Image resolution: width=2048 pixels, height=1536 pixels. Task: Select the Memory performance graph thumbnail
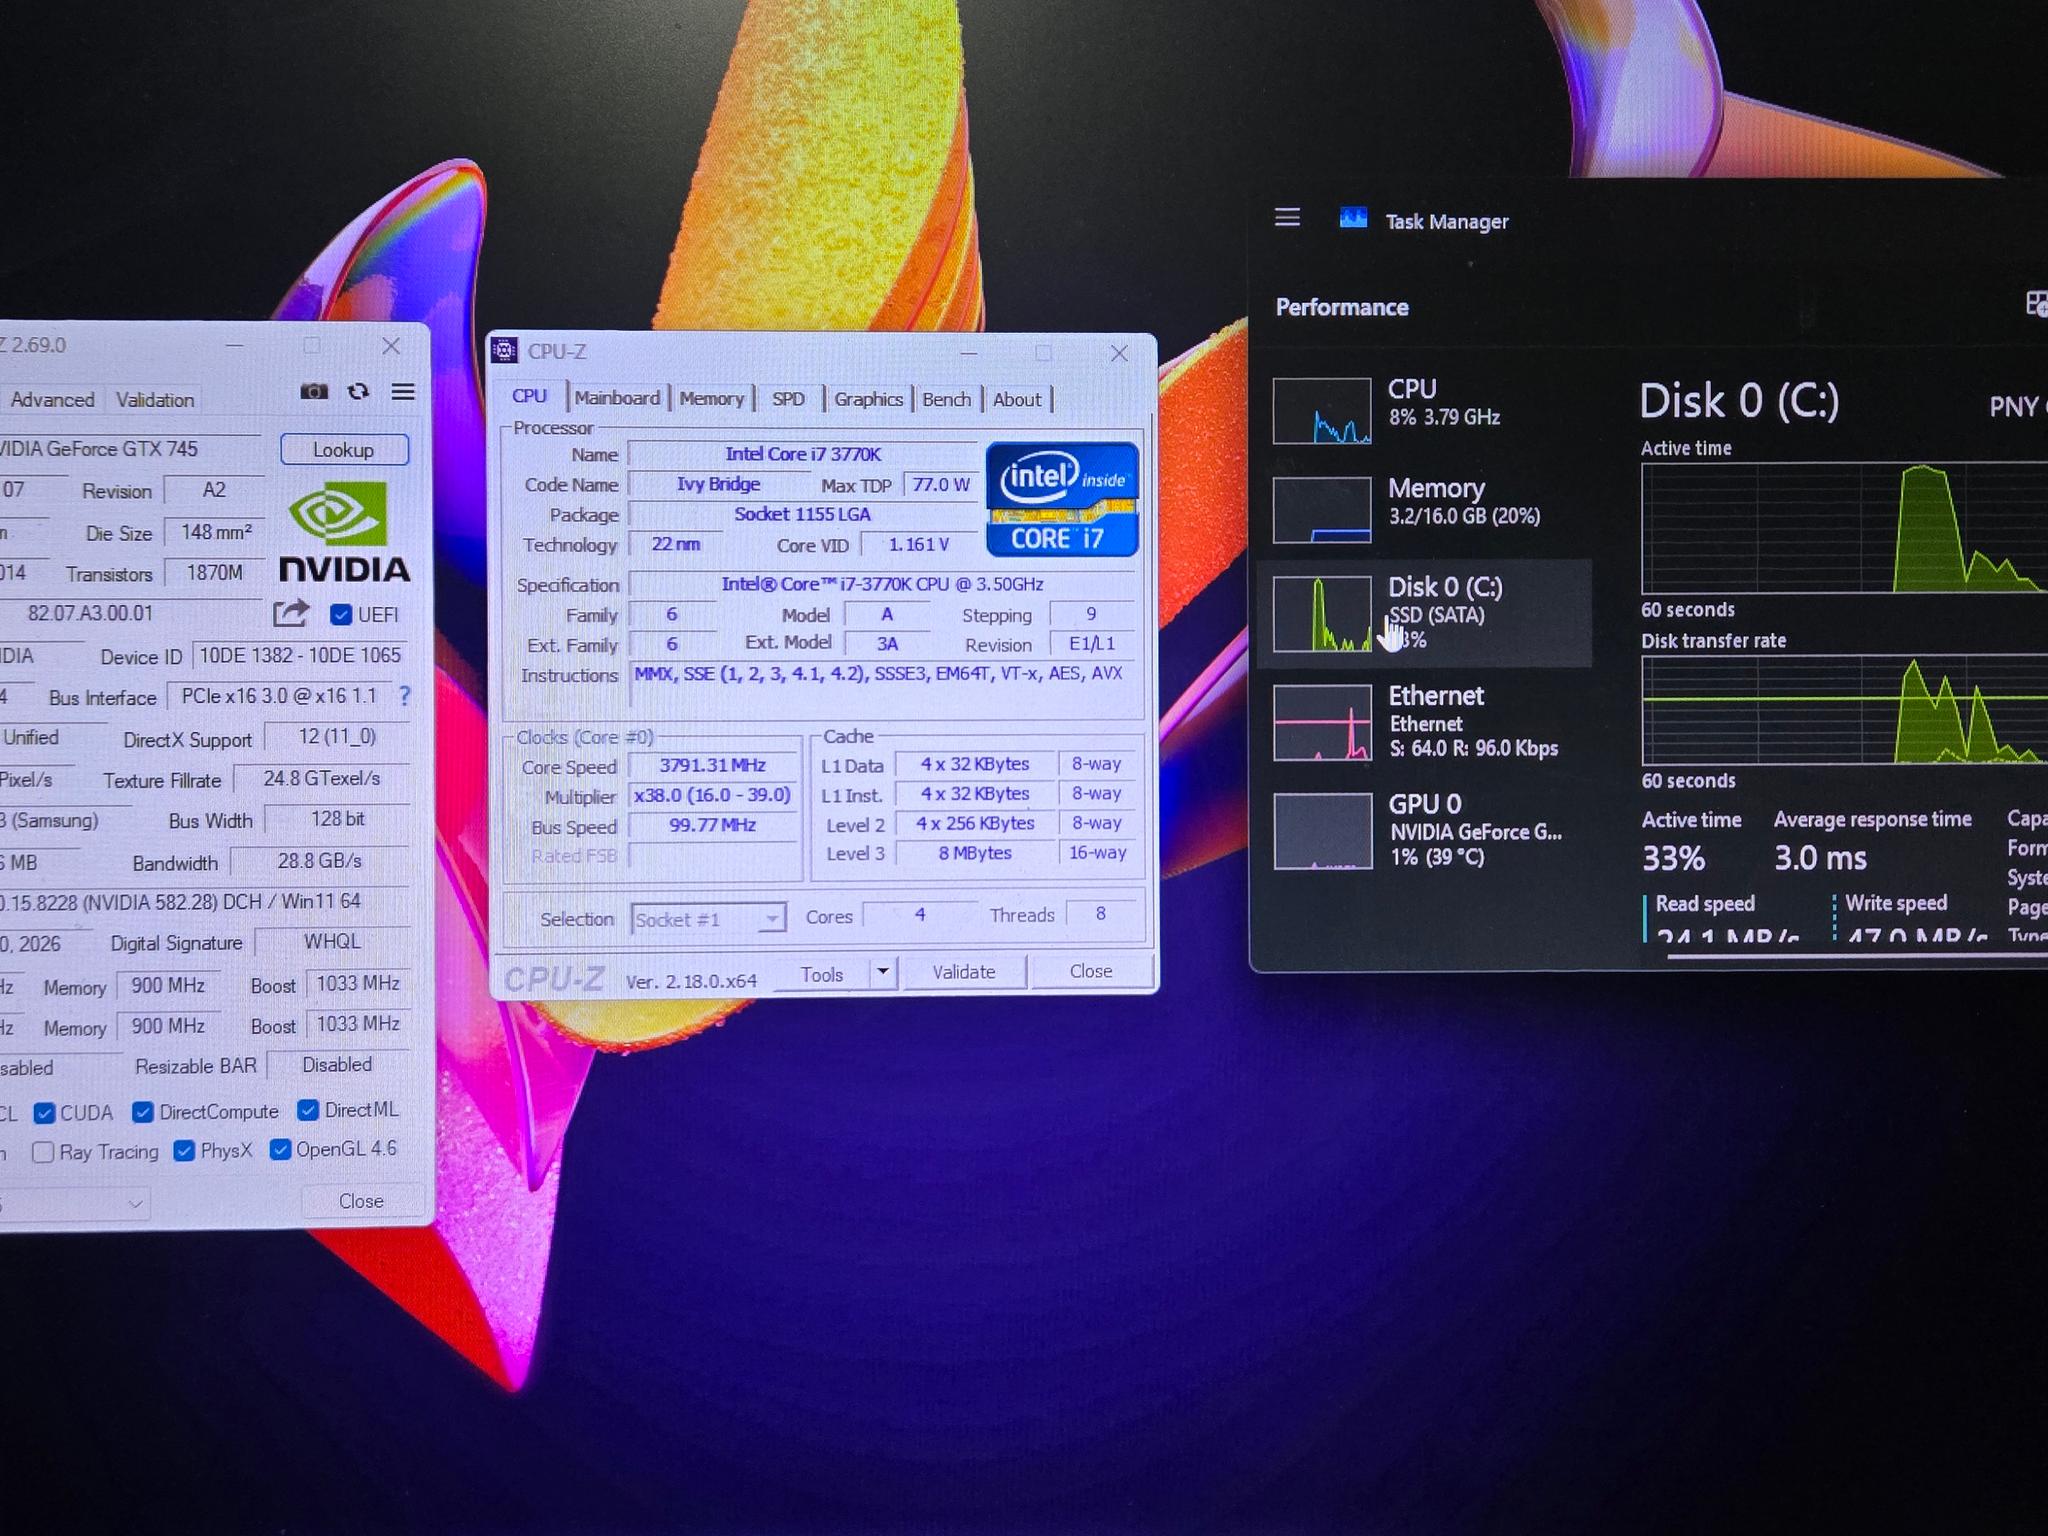pos(1322,510)
